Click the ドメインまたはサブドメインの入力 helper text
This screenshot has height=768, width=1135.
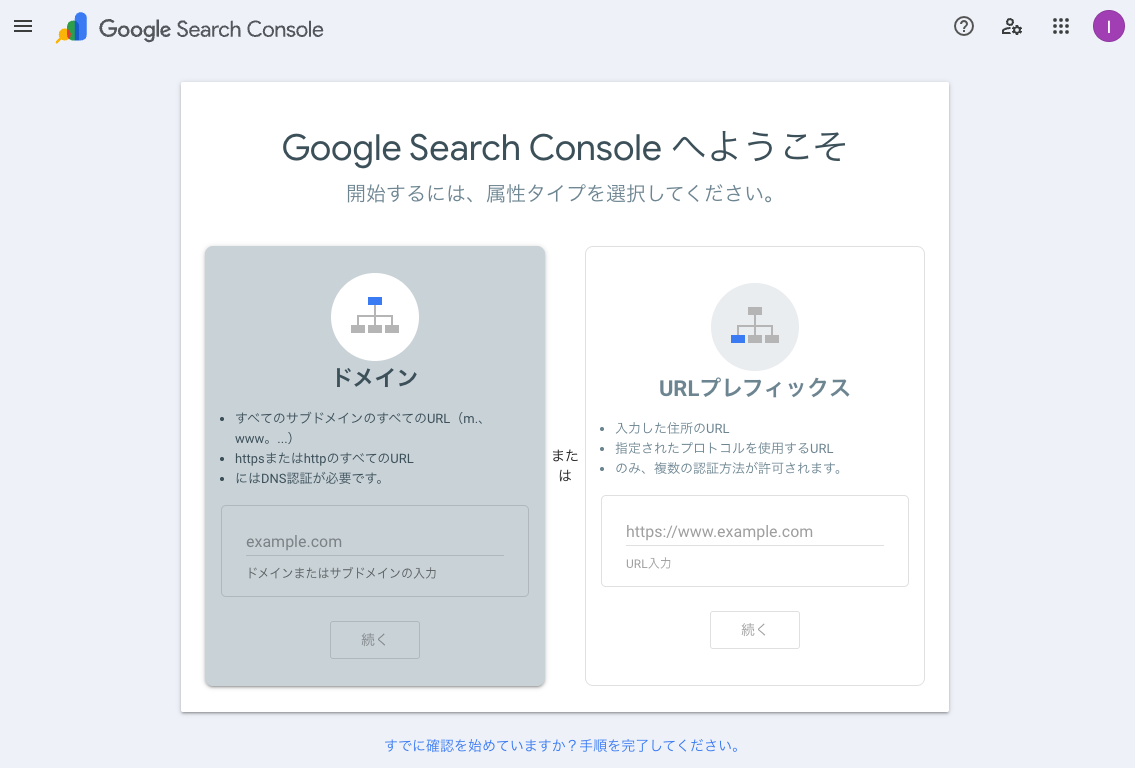point(342,573)
